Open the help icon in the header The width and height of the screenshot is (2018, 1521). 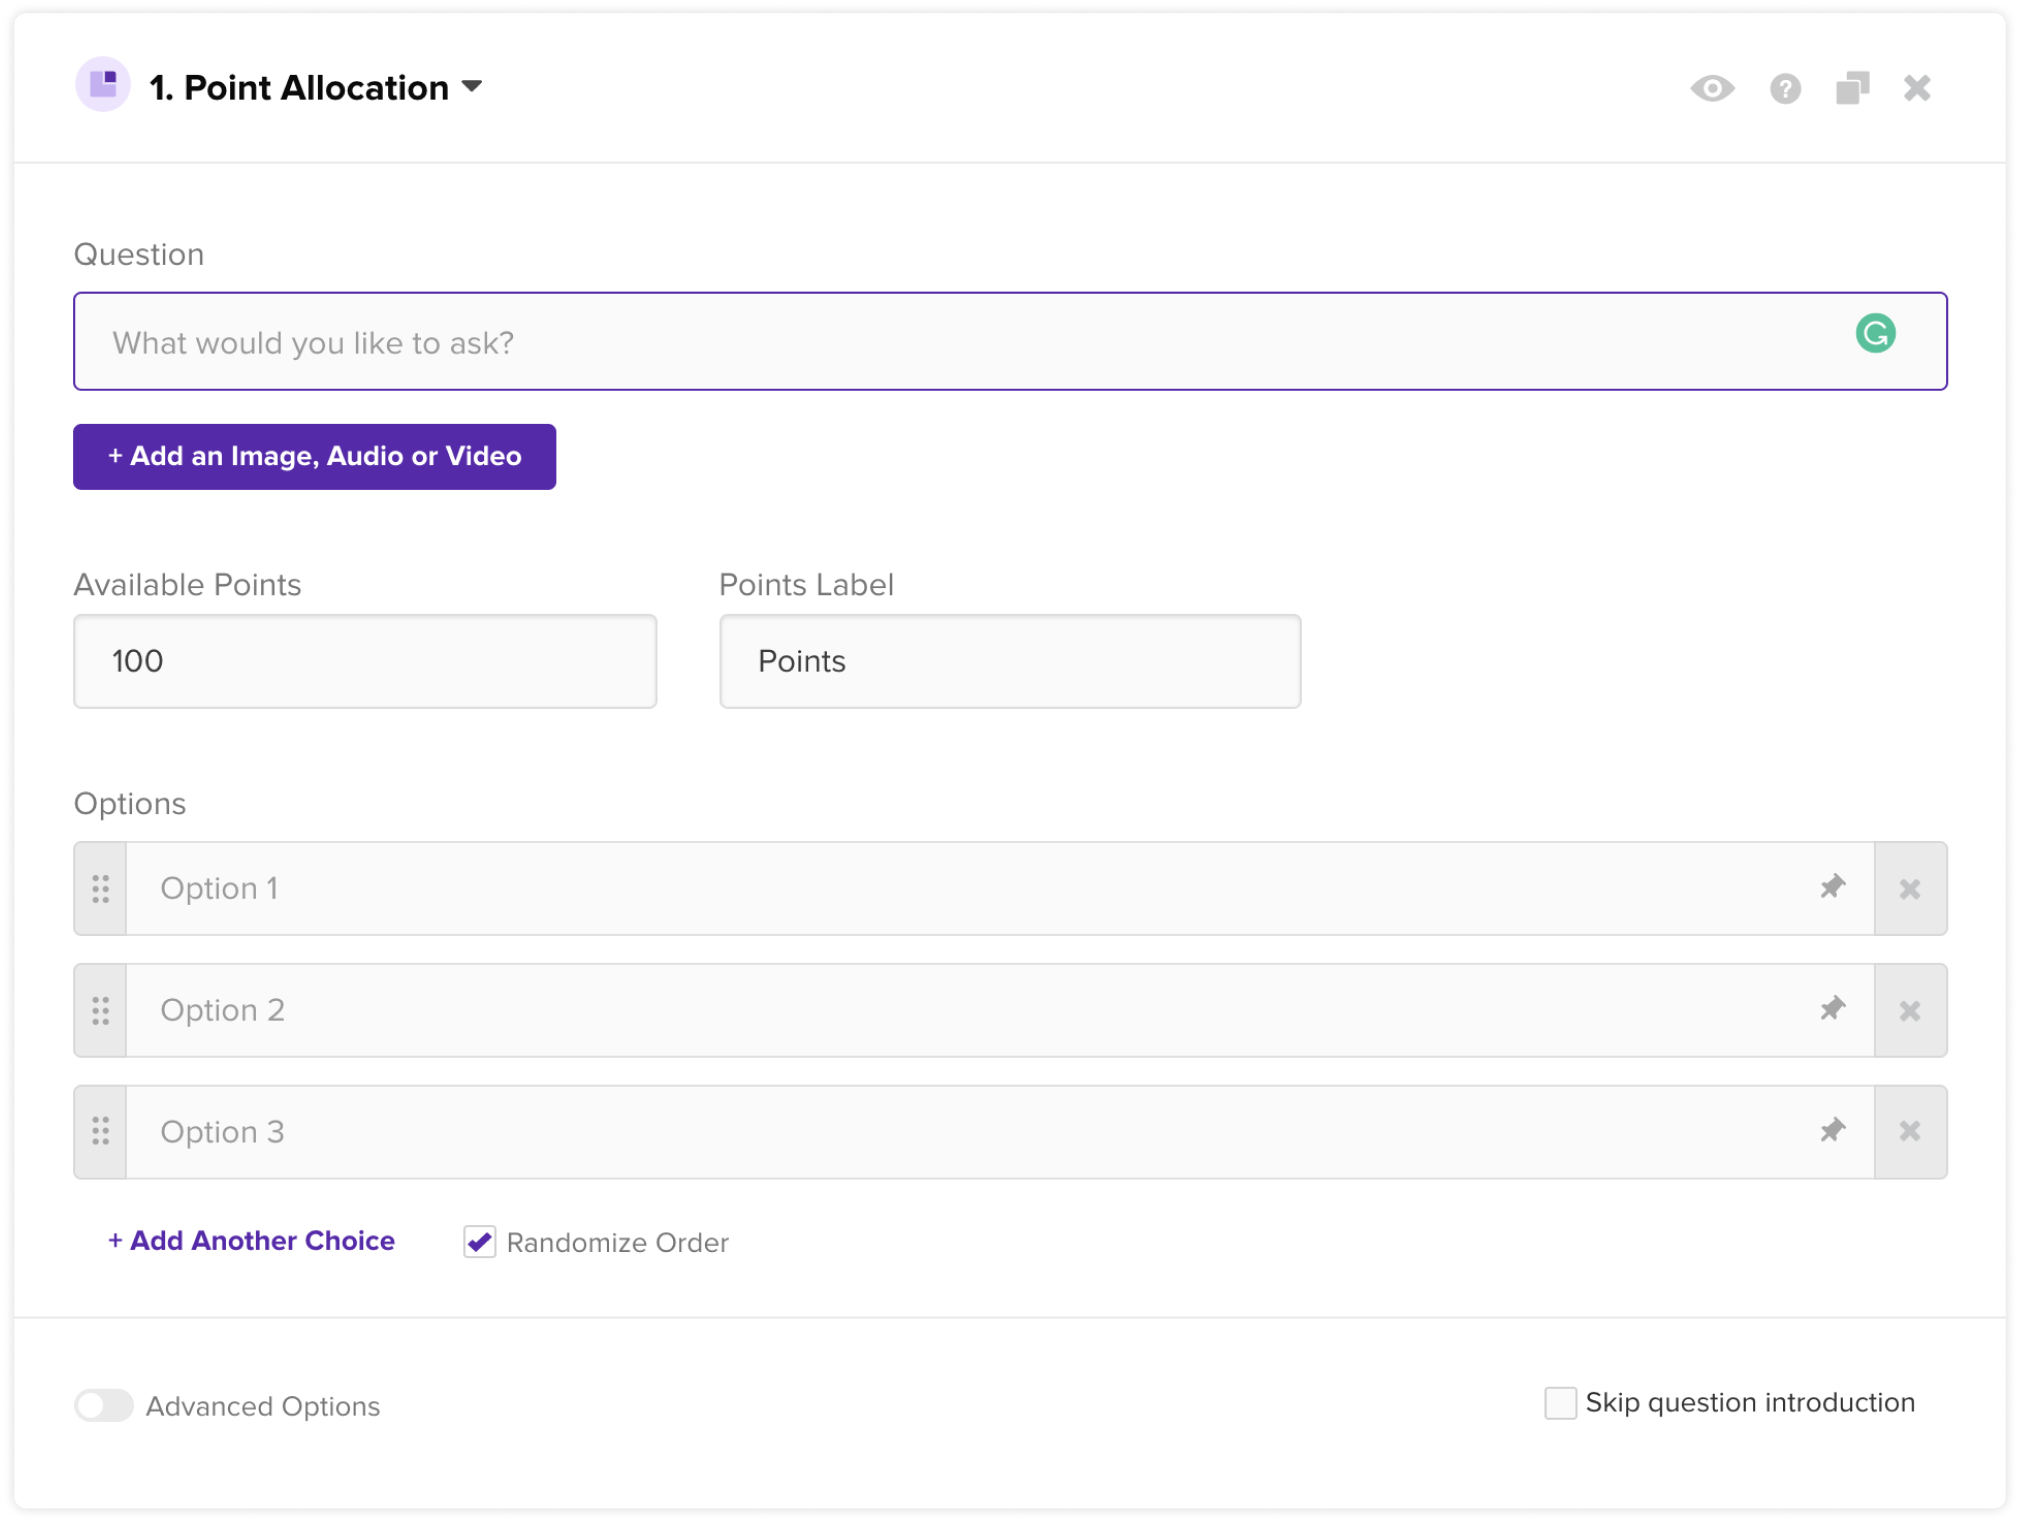pos(1786,89)
